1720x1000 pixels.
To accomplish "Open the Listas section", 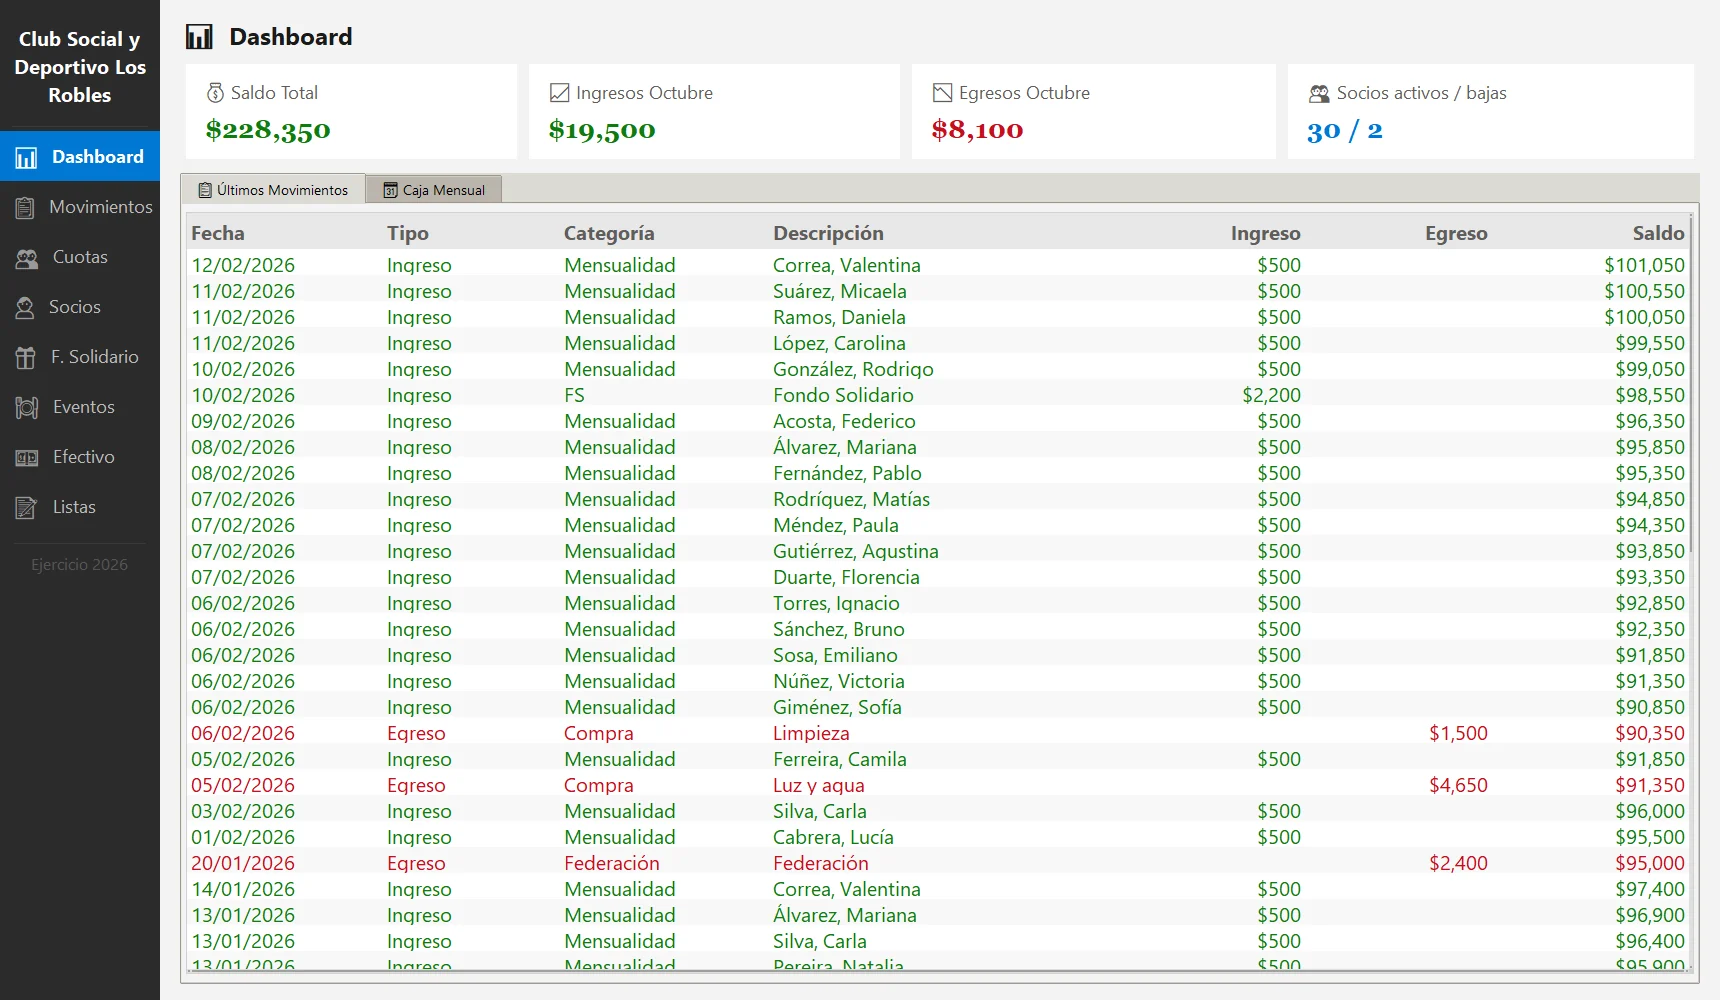I will click(x=80, y=507).
